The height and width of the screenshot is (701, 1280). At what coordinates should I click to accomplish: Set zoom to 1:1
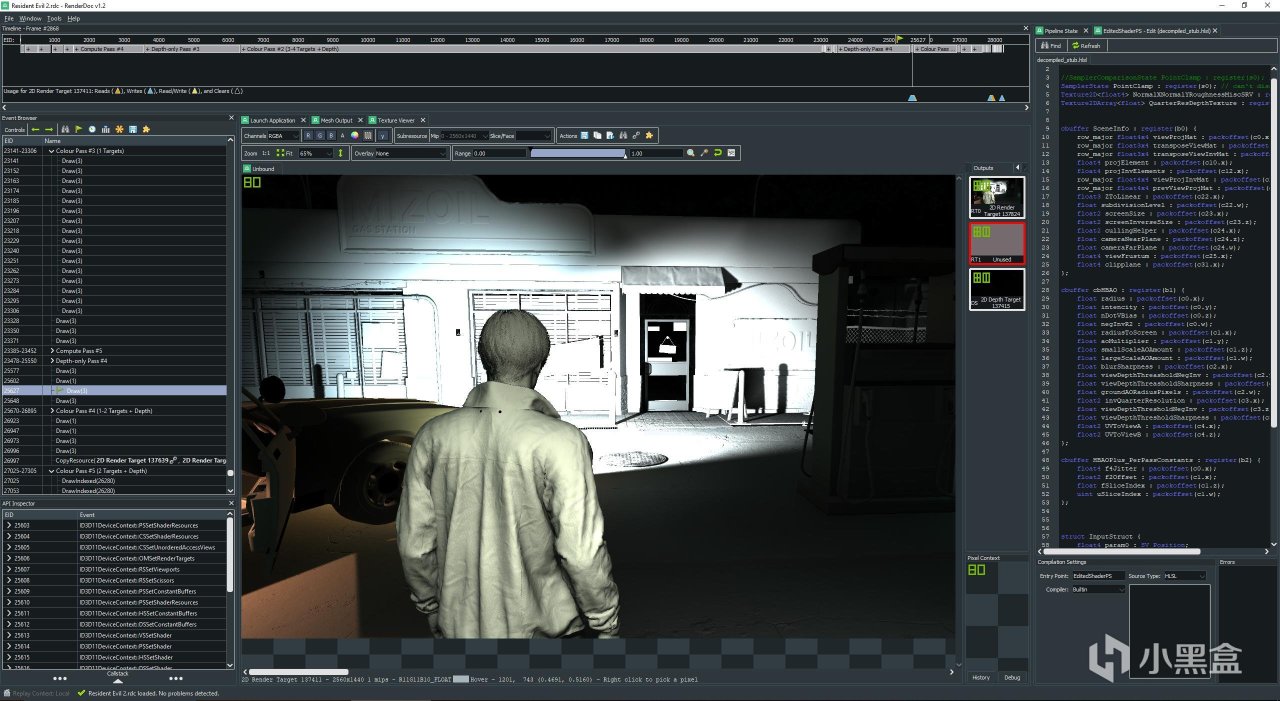point(266,153)
